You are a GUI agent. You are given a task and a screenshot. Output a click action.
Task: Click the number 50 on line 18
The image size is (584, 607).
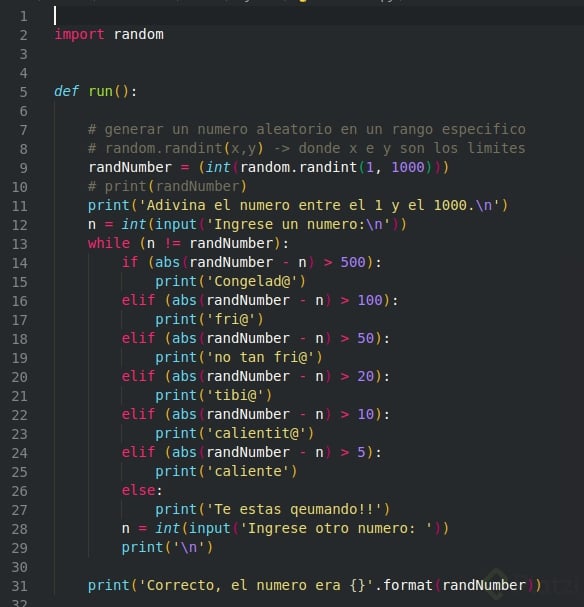point(366,338)
